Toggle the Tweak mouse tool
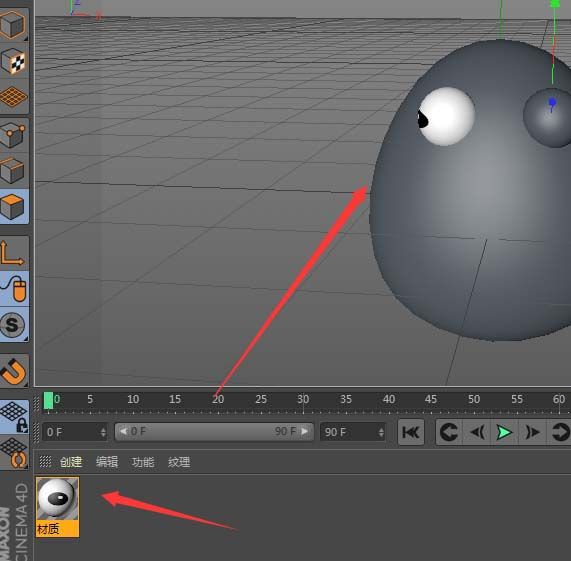 13,288
